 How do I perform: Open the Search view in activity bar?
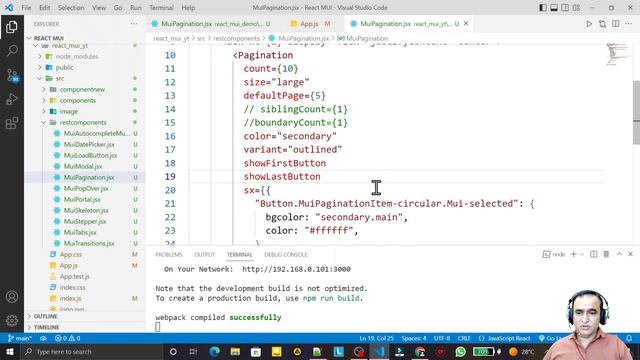click(12, 51)
